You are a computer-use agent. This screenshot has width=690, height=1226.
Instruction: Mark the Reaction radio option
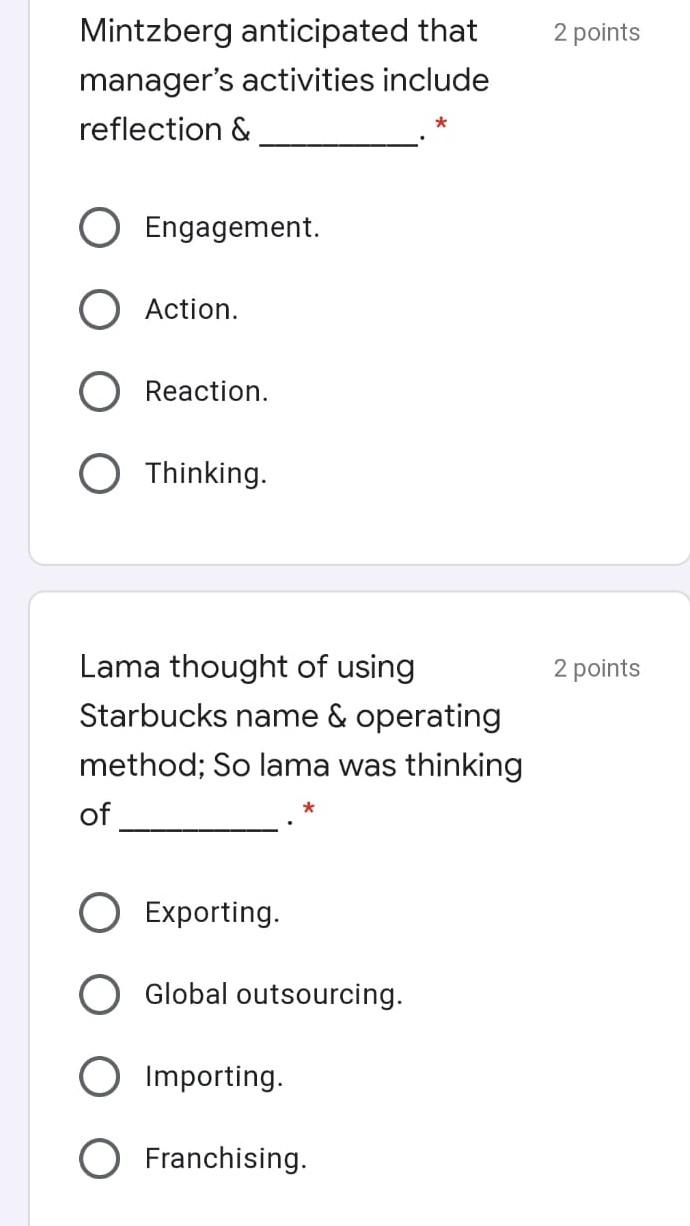point(100,392)
